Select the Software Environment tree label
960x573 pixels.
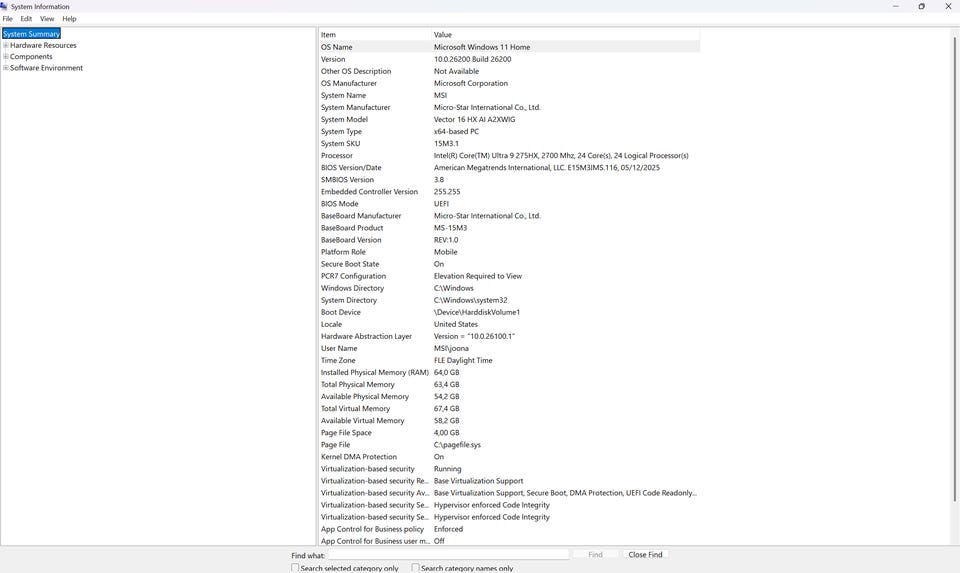coord(47,68)
